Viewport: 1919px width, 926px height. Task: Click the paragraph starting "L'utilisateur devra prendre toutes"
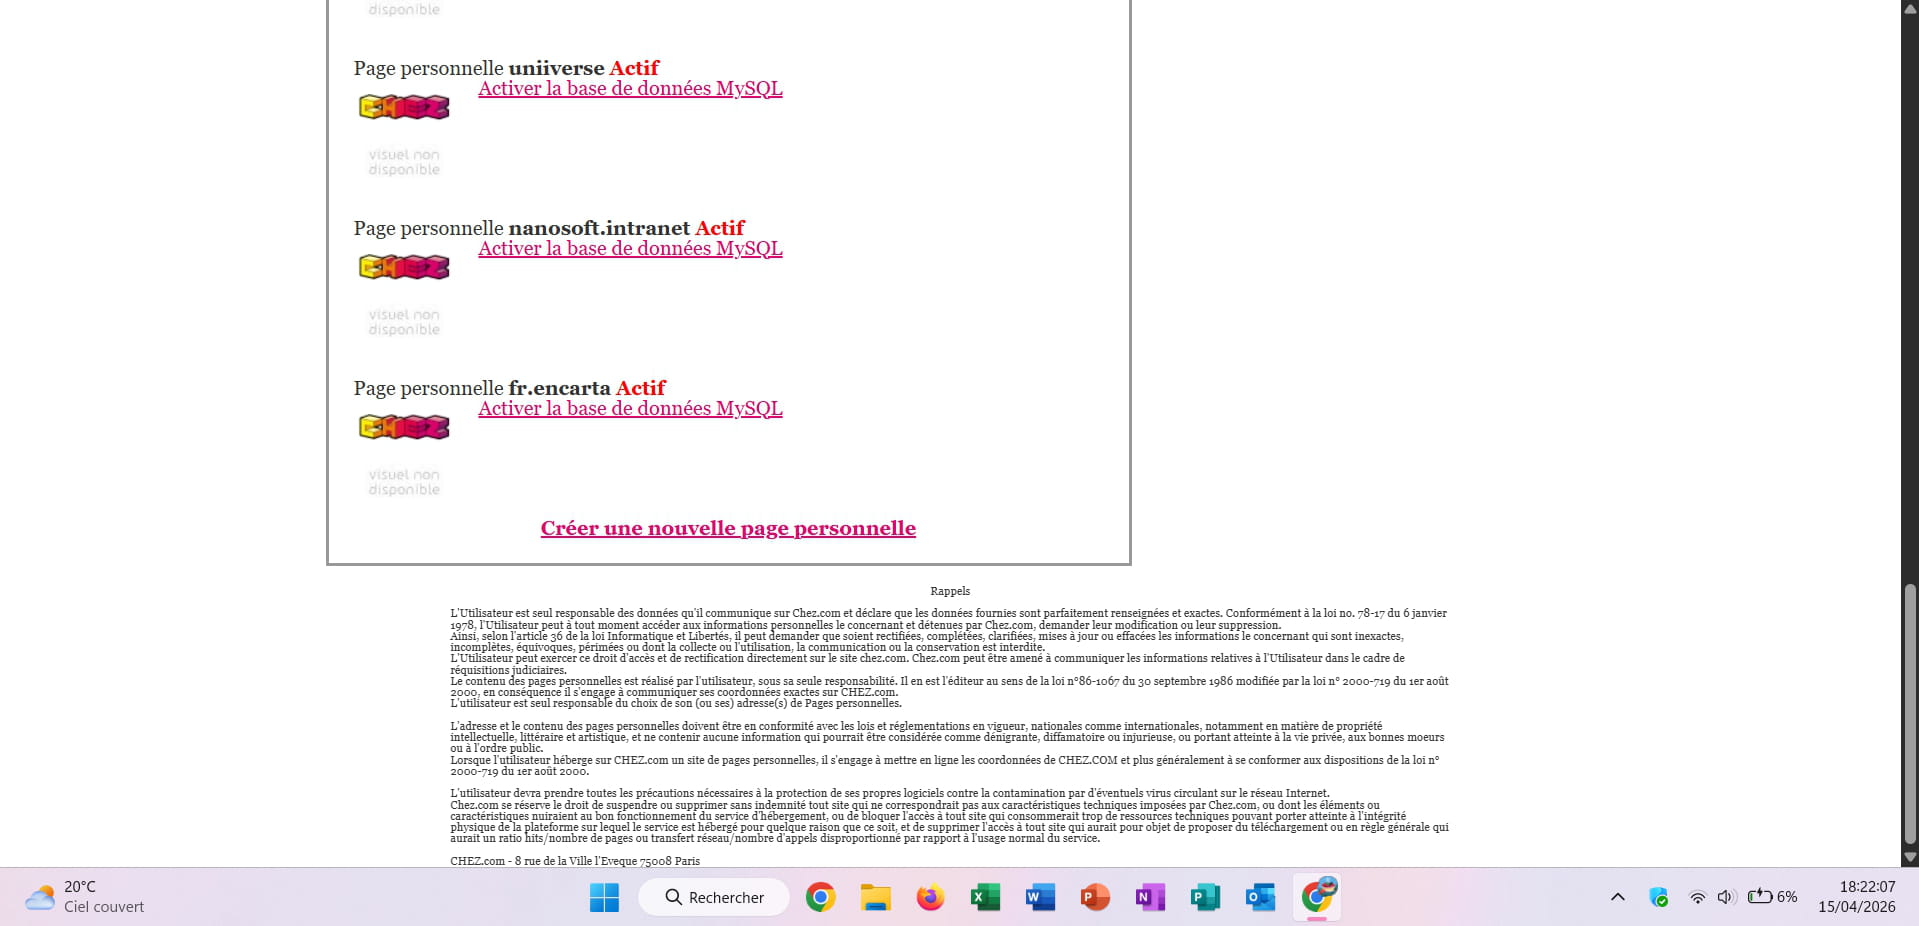click(x=949, y=816)
